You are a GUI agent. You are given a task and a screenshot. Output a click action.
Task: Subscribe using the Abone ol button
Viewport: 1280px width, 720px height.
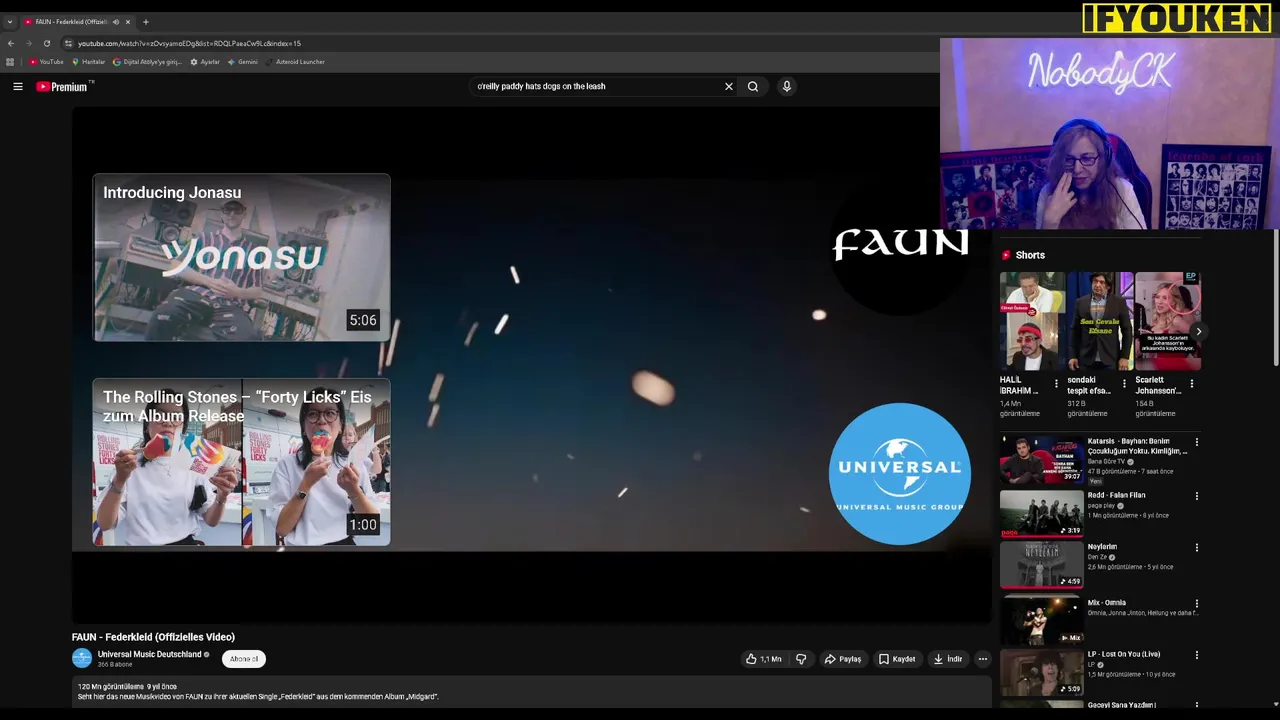(244, 659)
